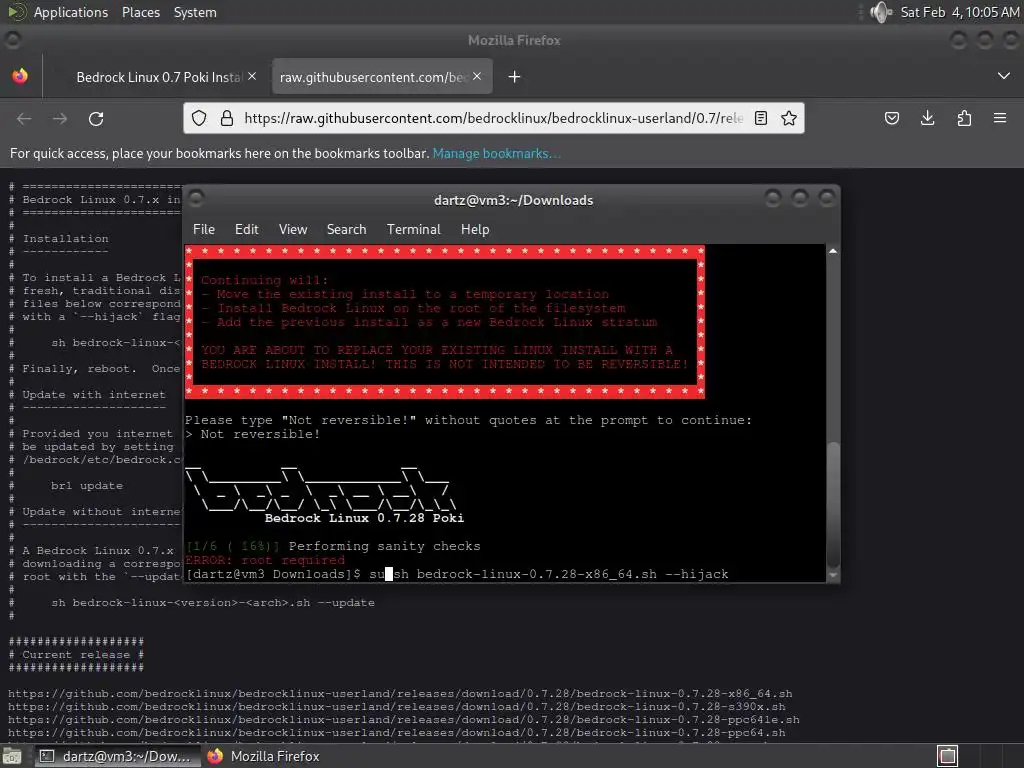Screen dimensions: 1024x768
Task: Click the ppc64.sh release URL line
Action: pos(396,733)
